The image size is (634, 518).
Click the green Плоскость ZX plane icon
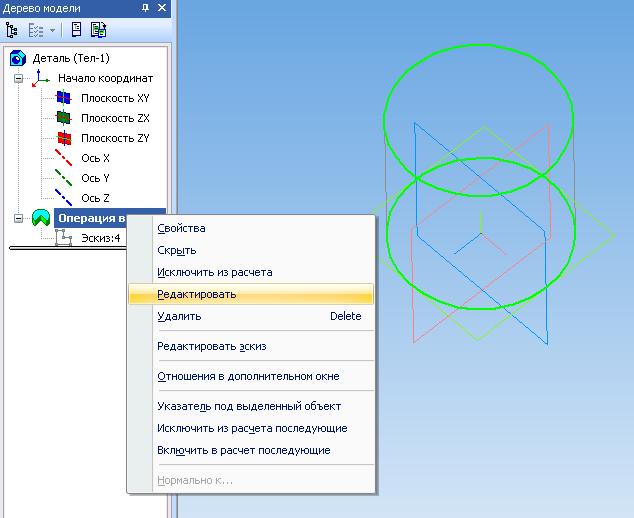coord(63,118)
